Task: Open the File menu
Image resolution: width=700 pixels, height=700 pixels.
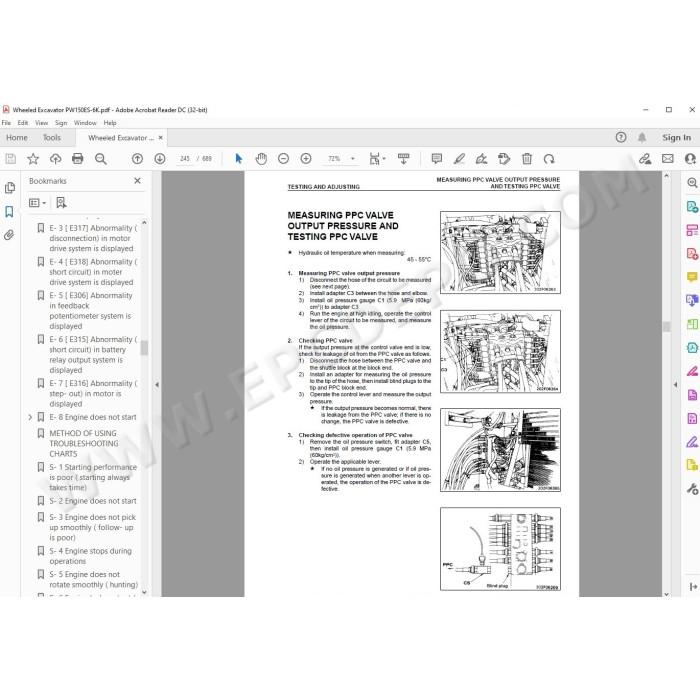Action: point(6,123)
